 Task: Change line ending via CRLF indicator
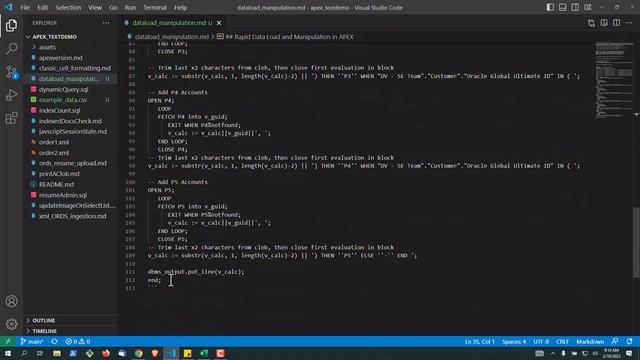(x=562, y=342)
